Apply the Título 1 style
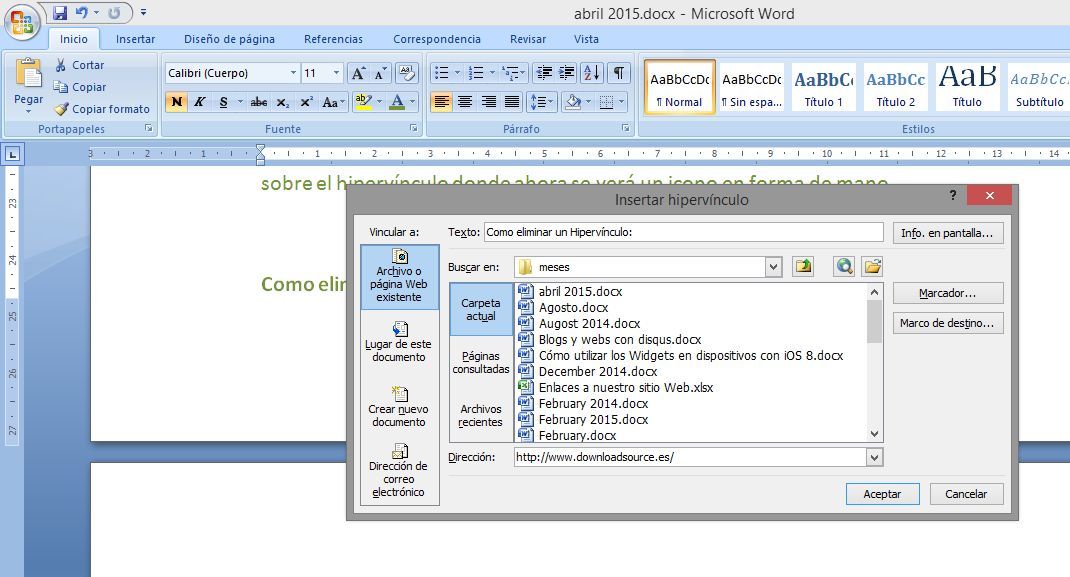The image size is (1070, 577). coord(824,87)
